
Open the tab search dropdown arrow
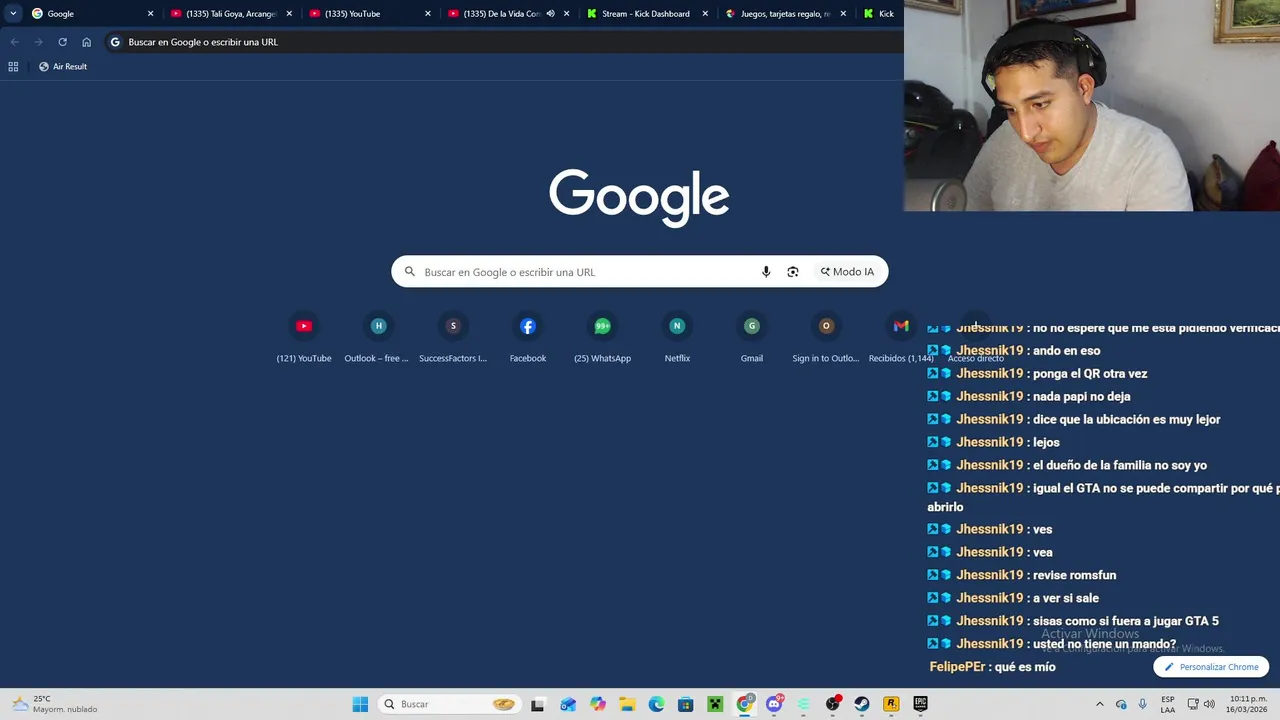click(x=13, y=14)
